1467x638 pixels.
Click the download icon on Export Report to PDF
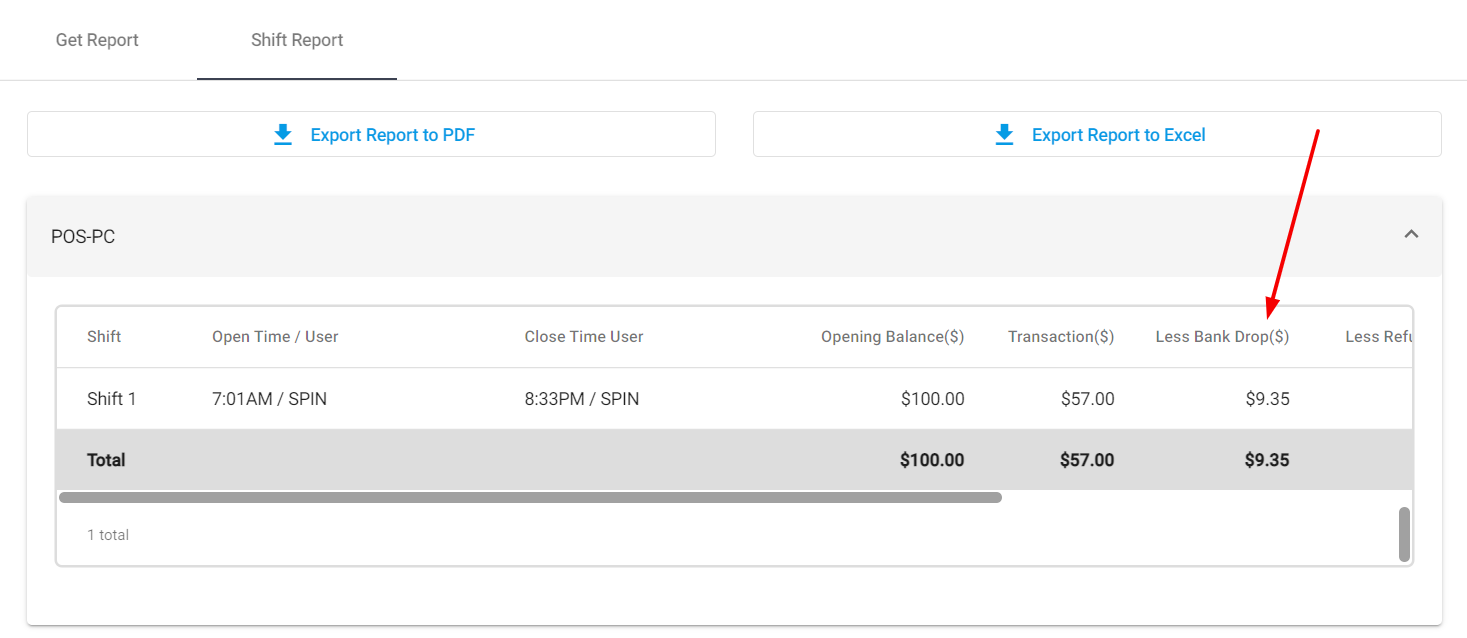283,134
